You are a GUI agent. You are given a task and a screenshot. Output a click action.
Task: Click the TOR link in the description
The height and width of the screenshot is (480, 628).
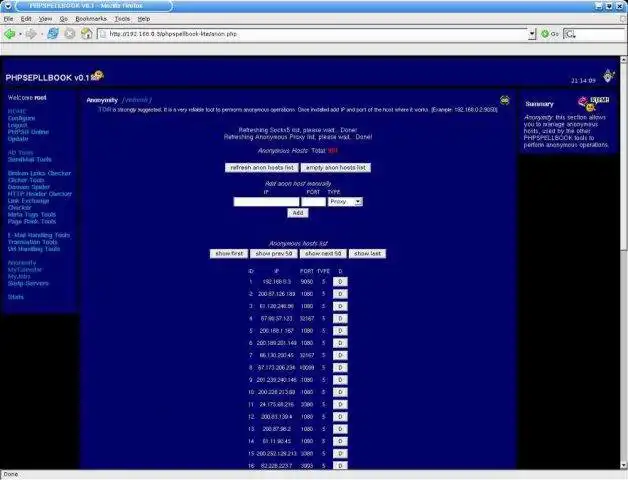coord(104,109)
